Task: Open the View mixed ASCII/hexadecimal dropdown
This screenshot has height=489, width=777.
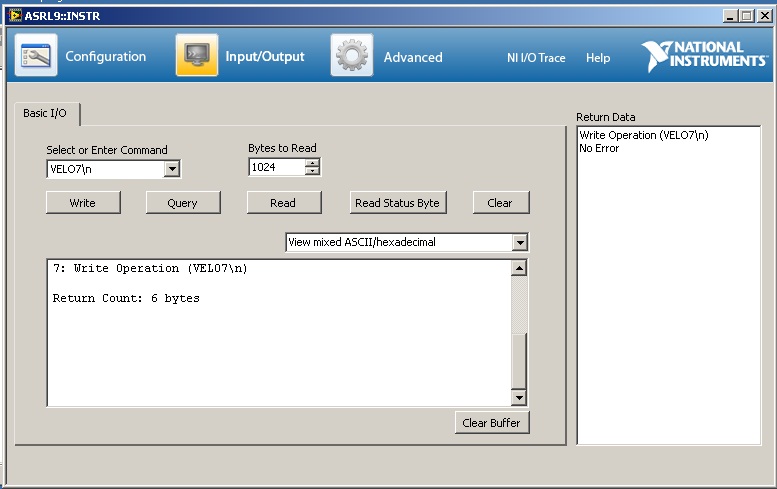Action: click(x=519, y=242)
